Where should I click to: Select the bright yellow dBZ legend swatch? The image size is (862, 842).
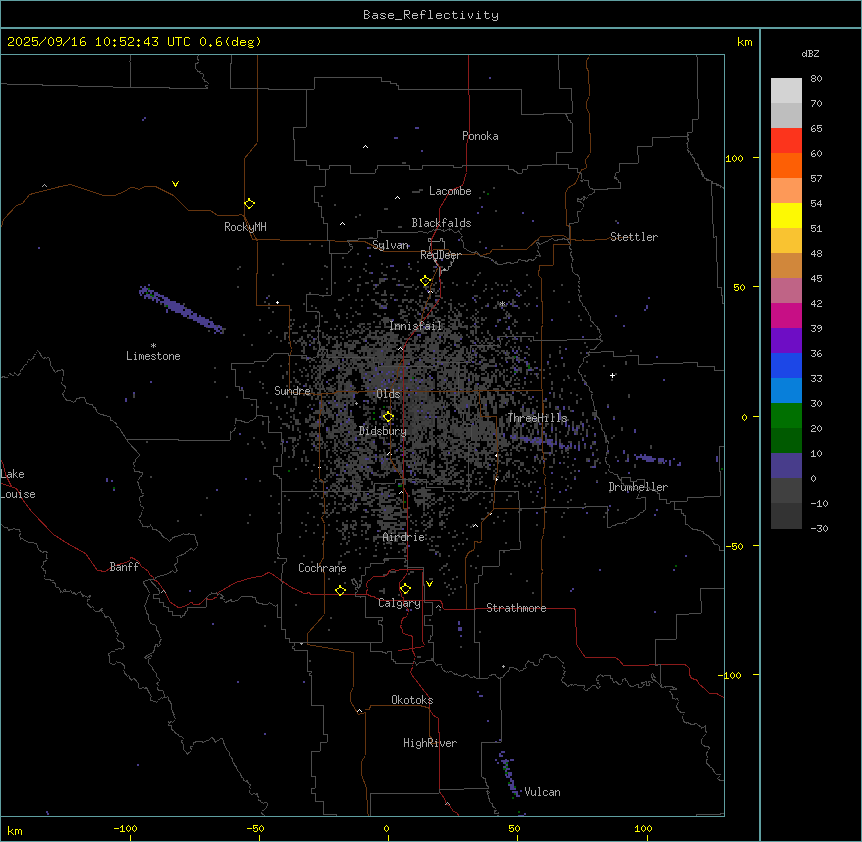click(x=786, y=215)
